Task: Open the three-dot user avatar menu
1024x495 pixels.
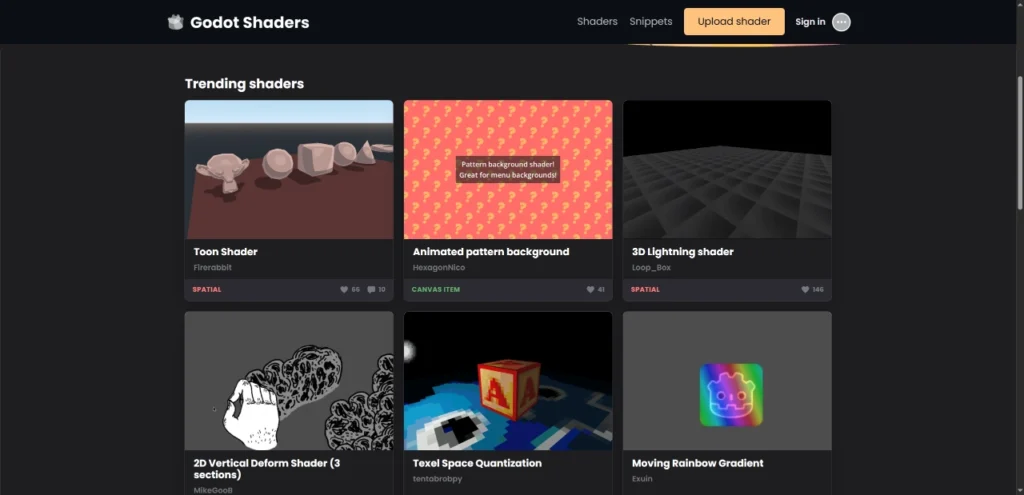Action: click(841, 22)
